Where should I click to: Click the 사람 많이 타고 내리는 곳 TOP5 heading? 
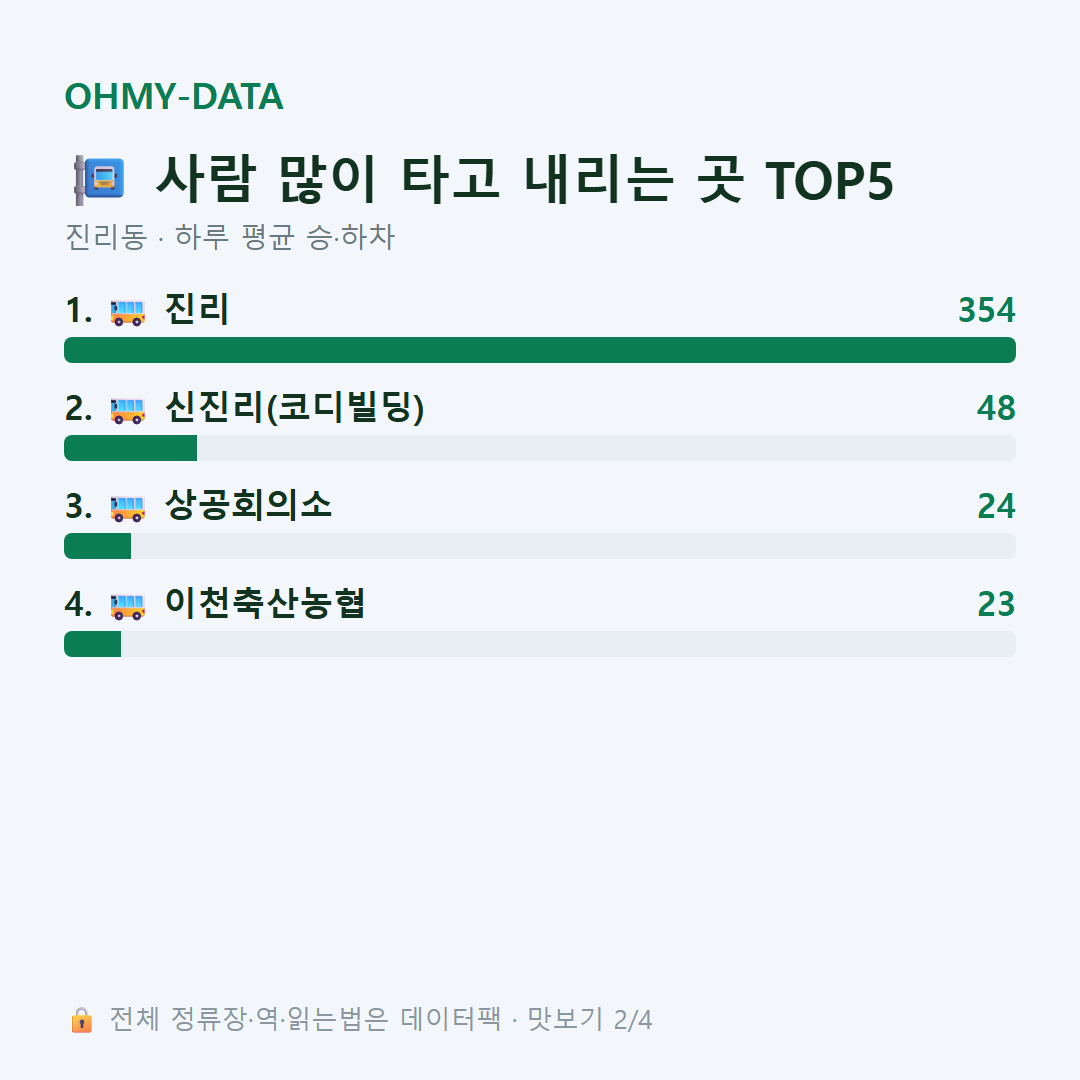[x=525, y=180]
